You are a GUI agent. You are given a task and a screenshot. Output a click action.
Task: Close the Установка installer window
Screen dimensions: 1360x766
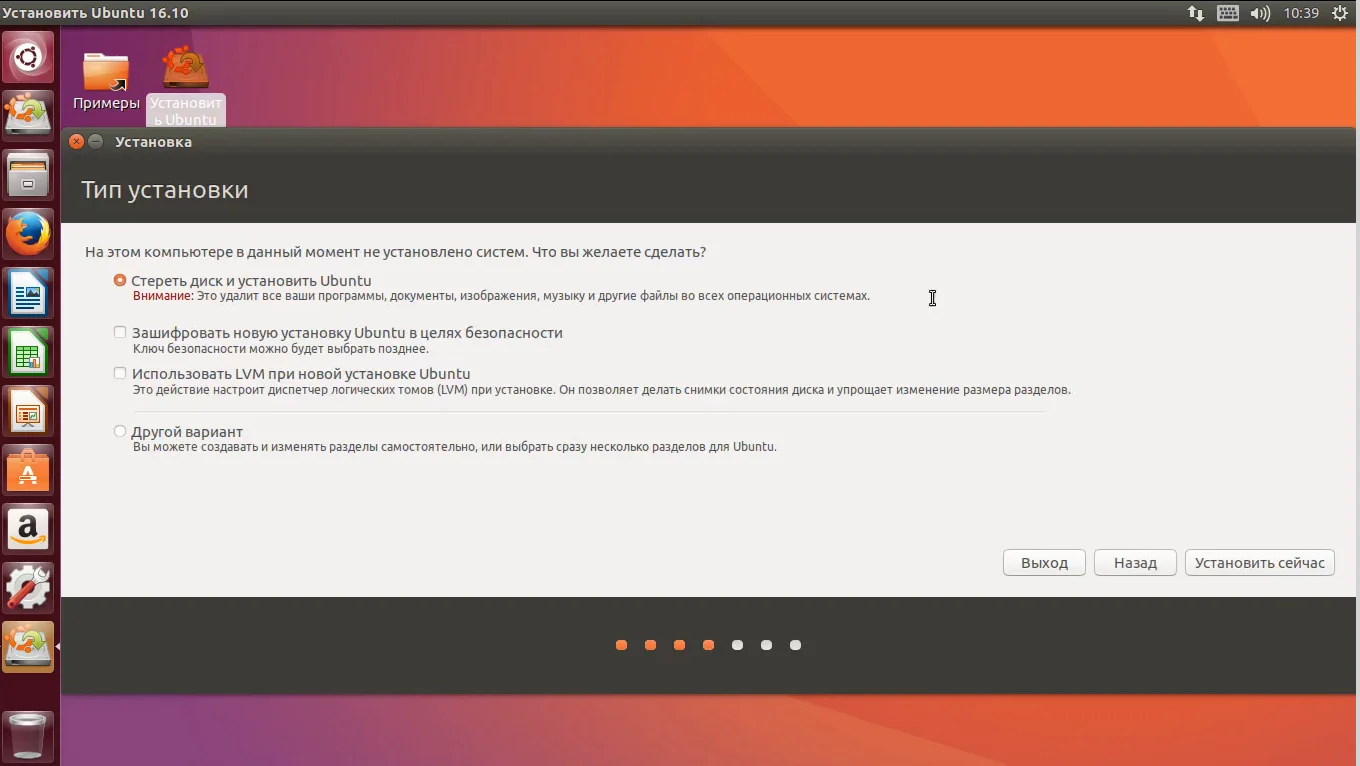click(x=77, y=142)
